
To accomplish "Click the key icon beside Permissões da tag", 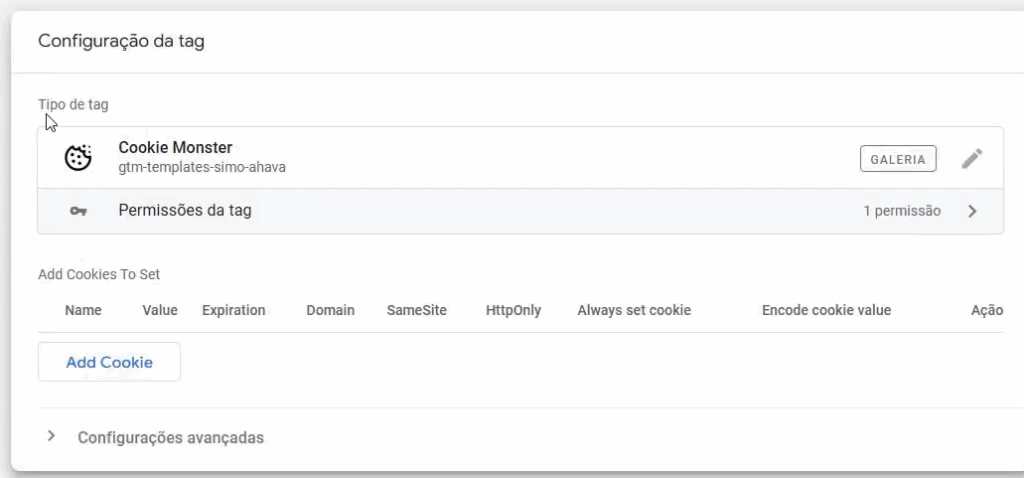I will [78, 211].
